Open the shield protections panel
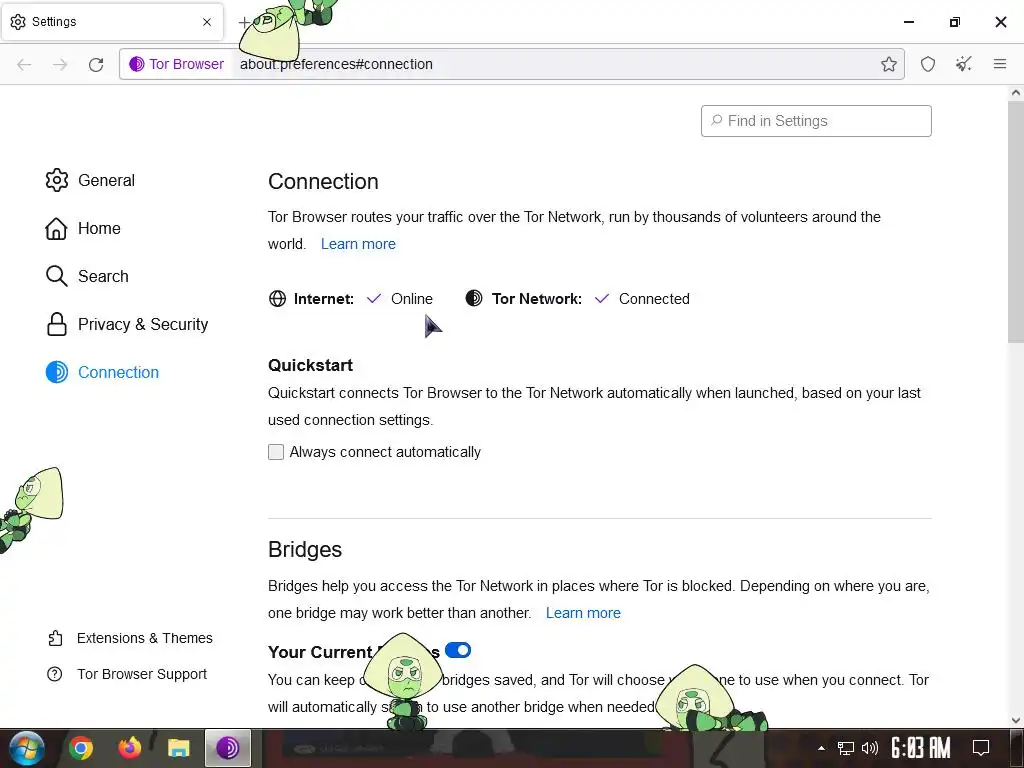1024x768 pixels. click(x=928, y=64)
